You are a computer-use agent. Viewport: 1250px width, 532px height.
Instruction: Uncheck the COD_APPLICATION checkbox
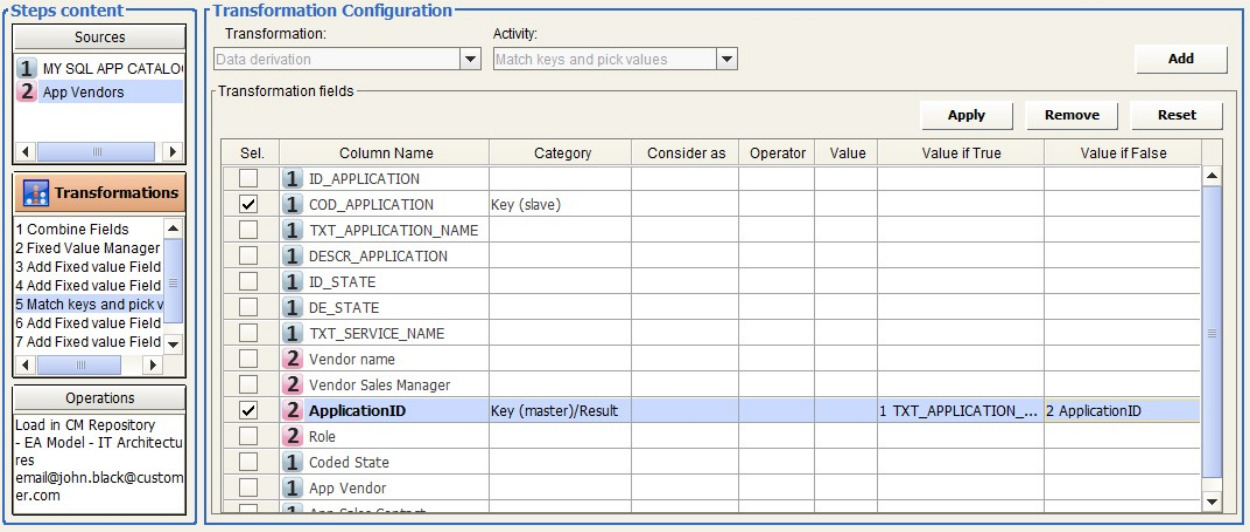click(250, 205)
